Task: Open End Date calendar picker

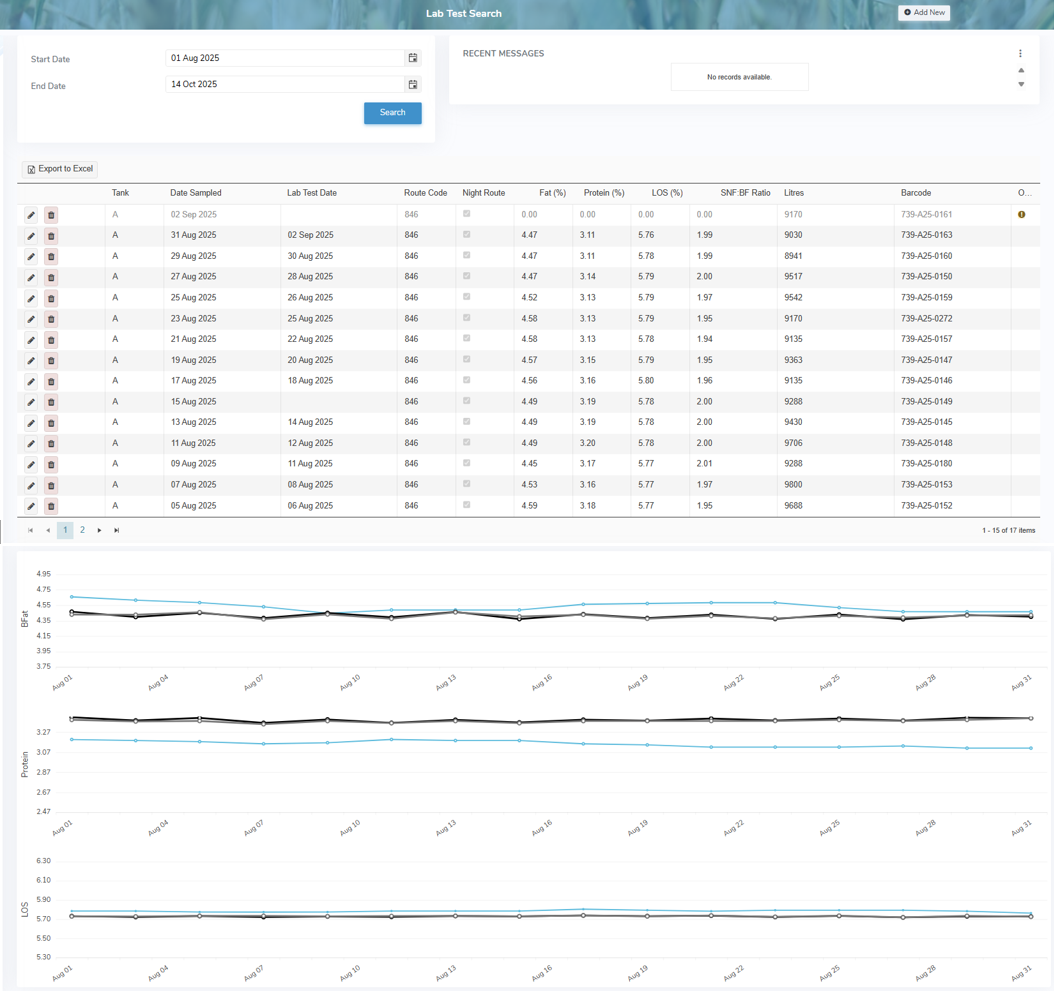Action: [413, 85]
